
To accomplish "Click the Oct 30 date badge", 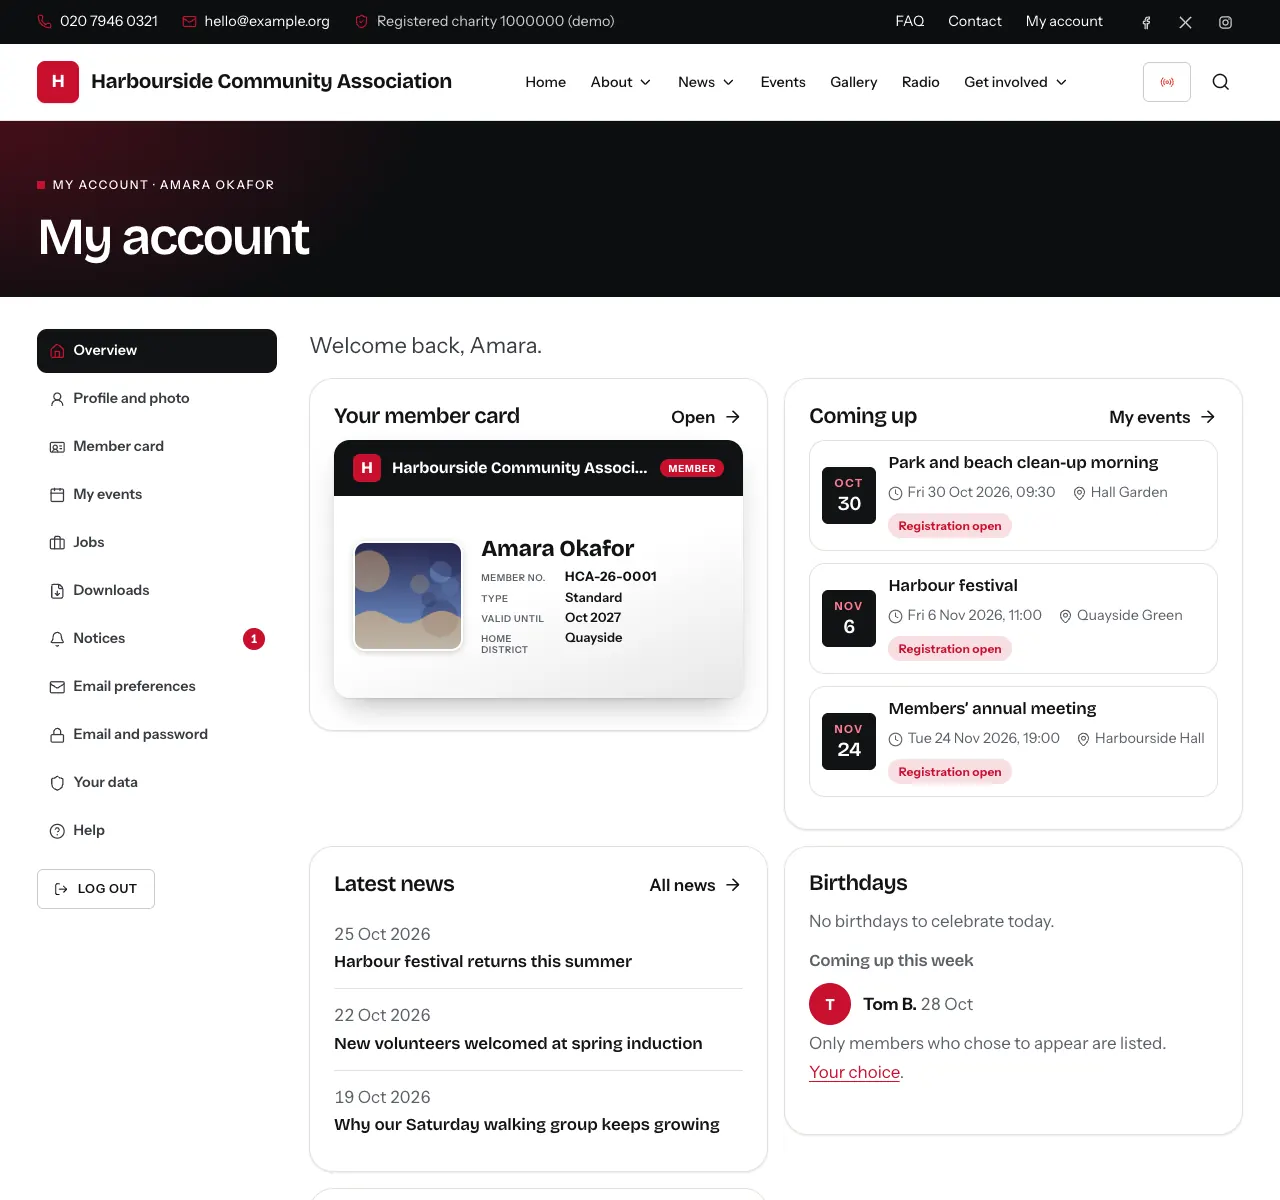I will pyautogui.click(x=849, y=495).
